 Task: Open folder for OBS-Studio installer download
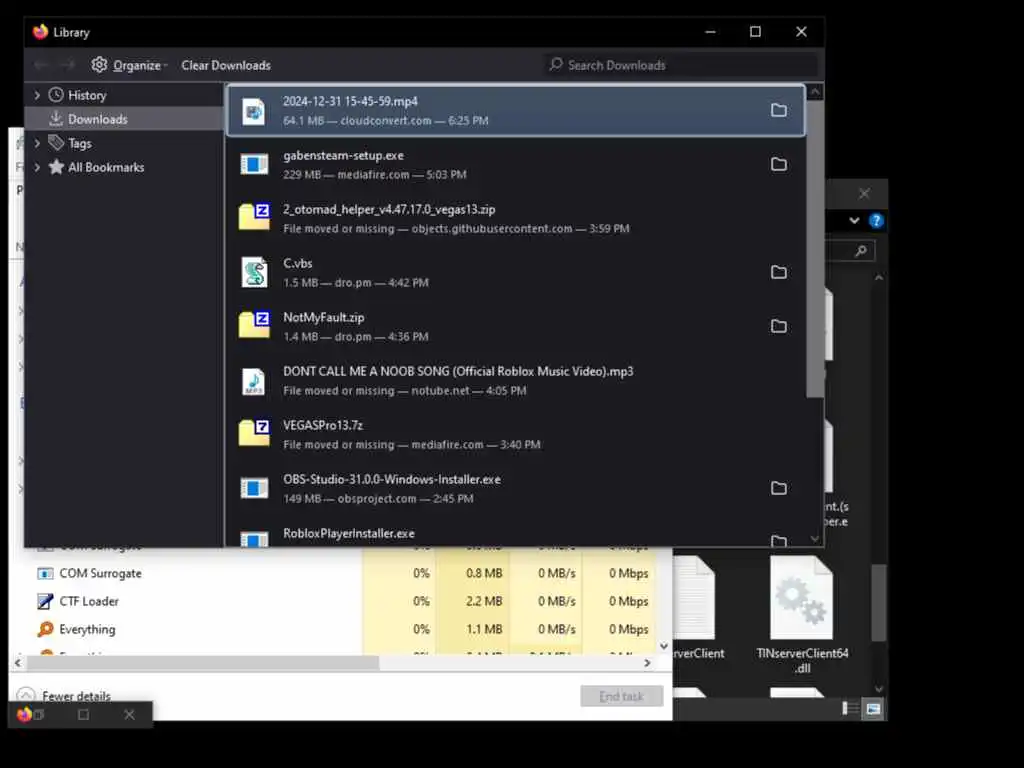pos(778,488)
